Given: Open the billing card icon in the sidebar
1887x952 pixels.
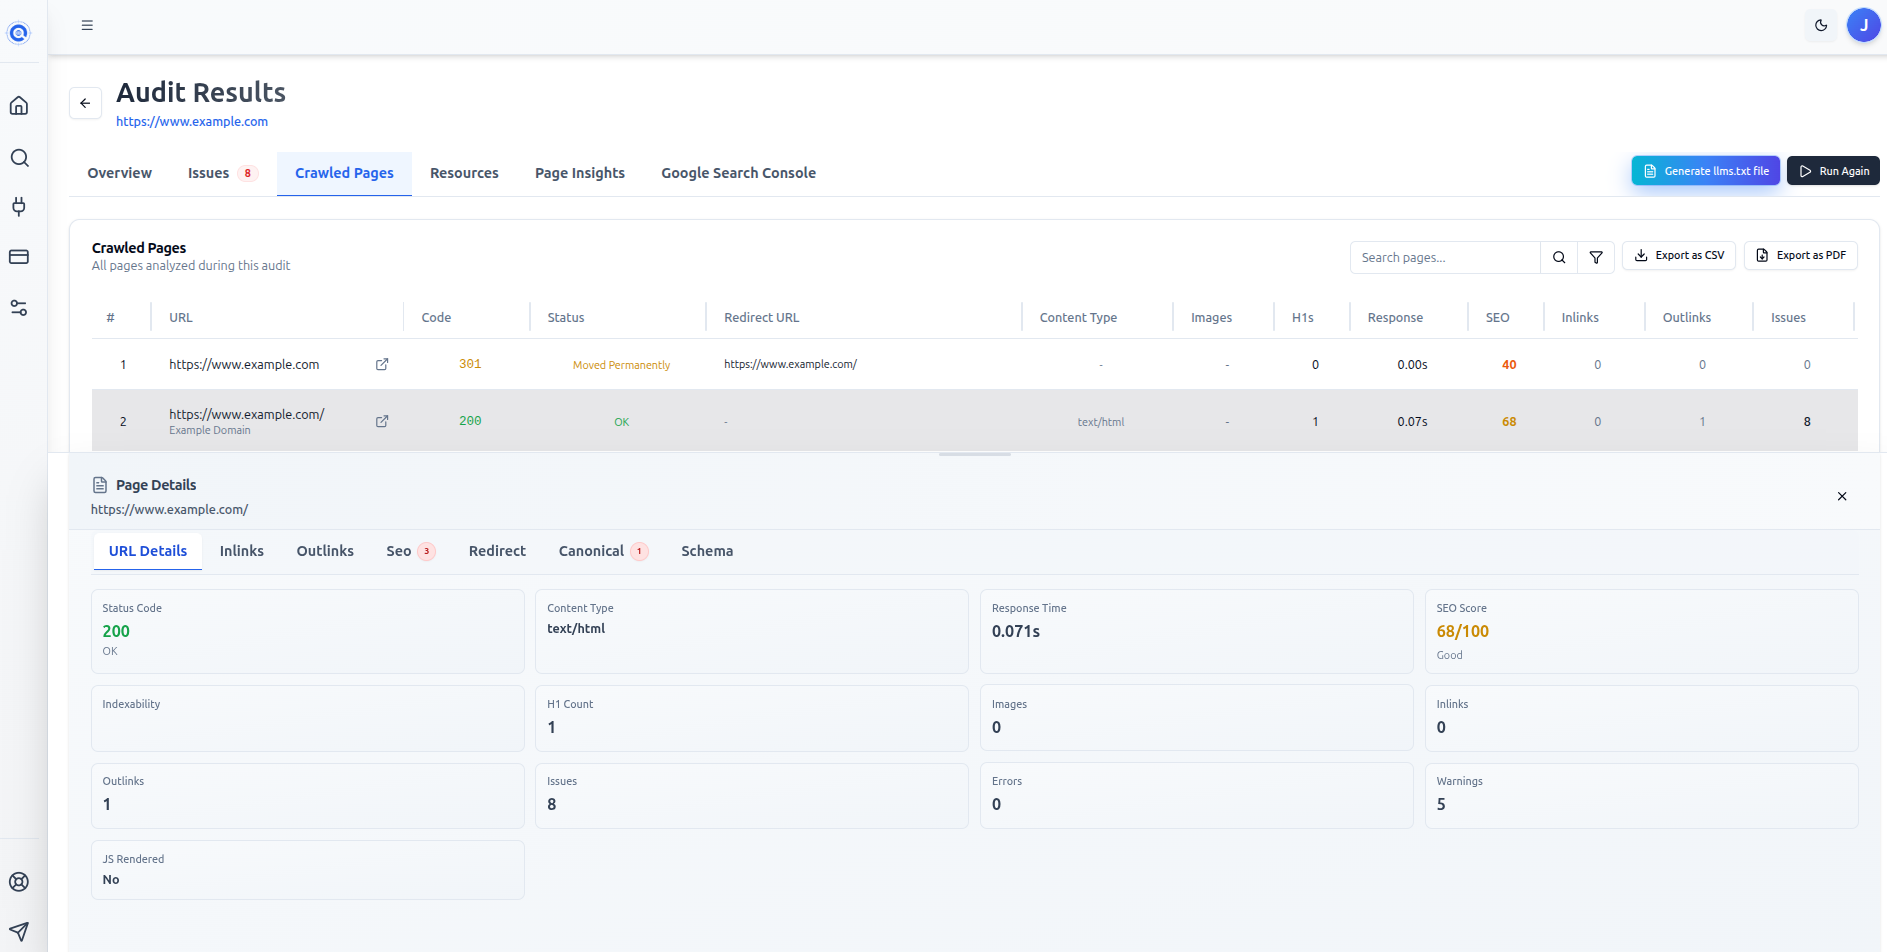Looking at the screenshot, I should 19,257.
